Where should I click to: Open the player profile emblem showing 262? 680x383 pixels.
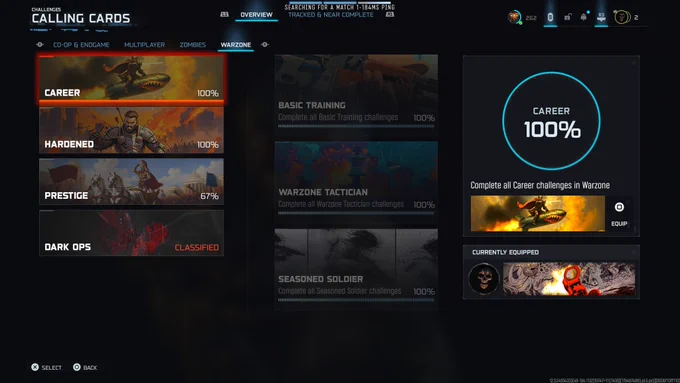pos(514,17)
